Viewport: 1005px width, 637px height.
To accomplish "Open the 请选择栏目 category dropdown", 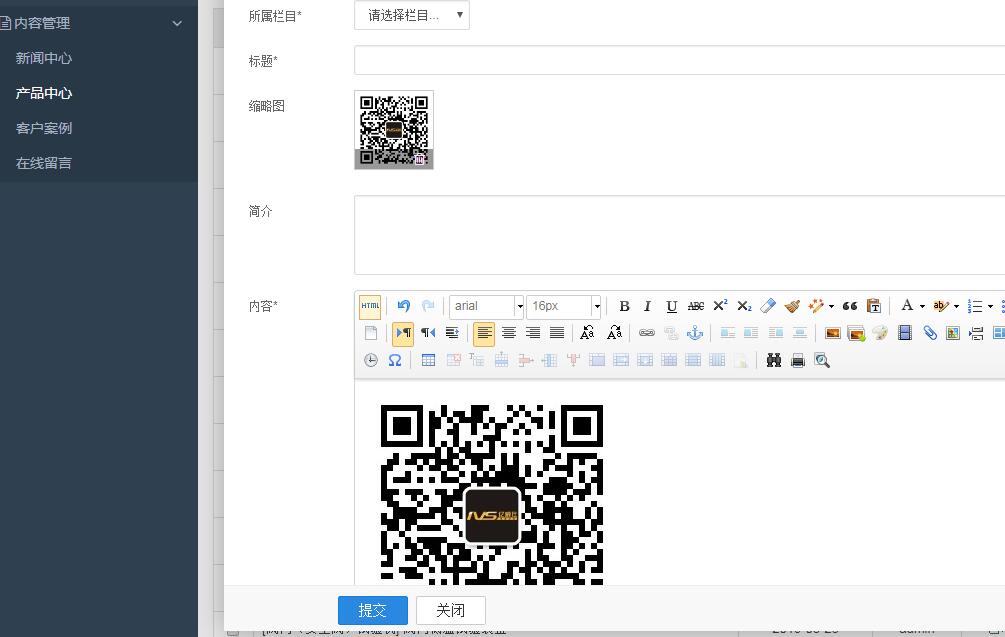I will 411,15.
